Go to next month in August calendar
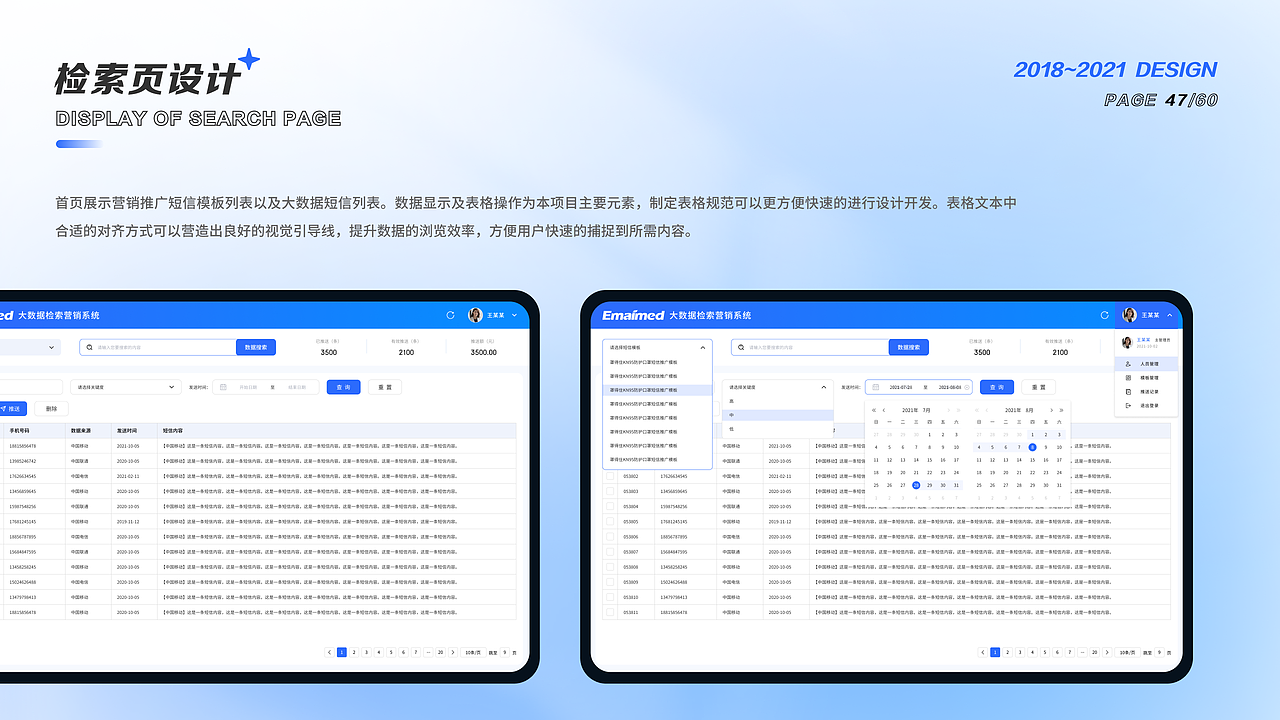 [1051, 410]
